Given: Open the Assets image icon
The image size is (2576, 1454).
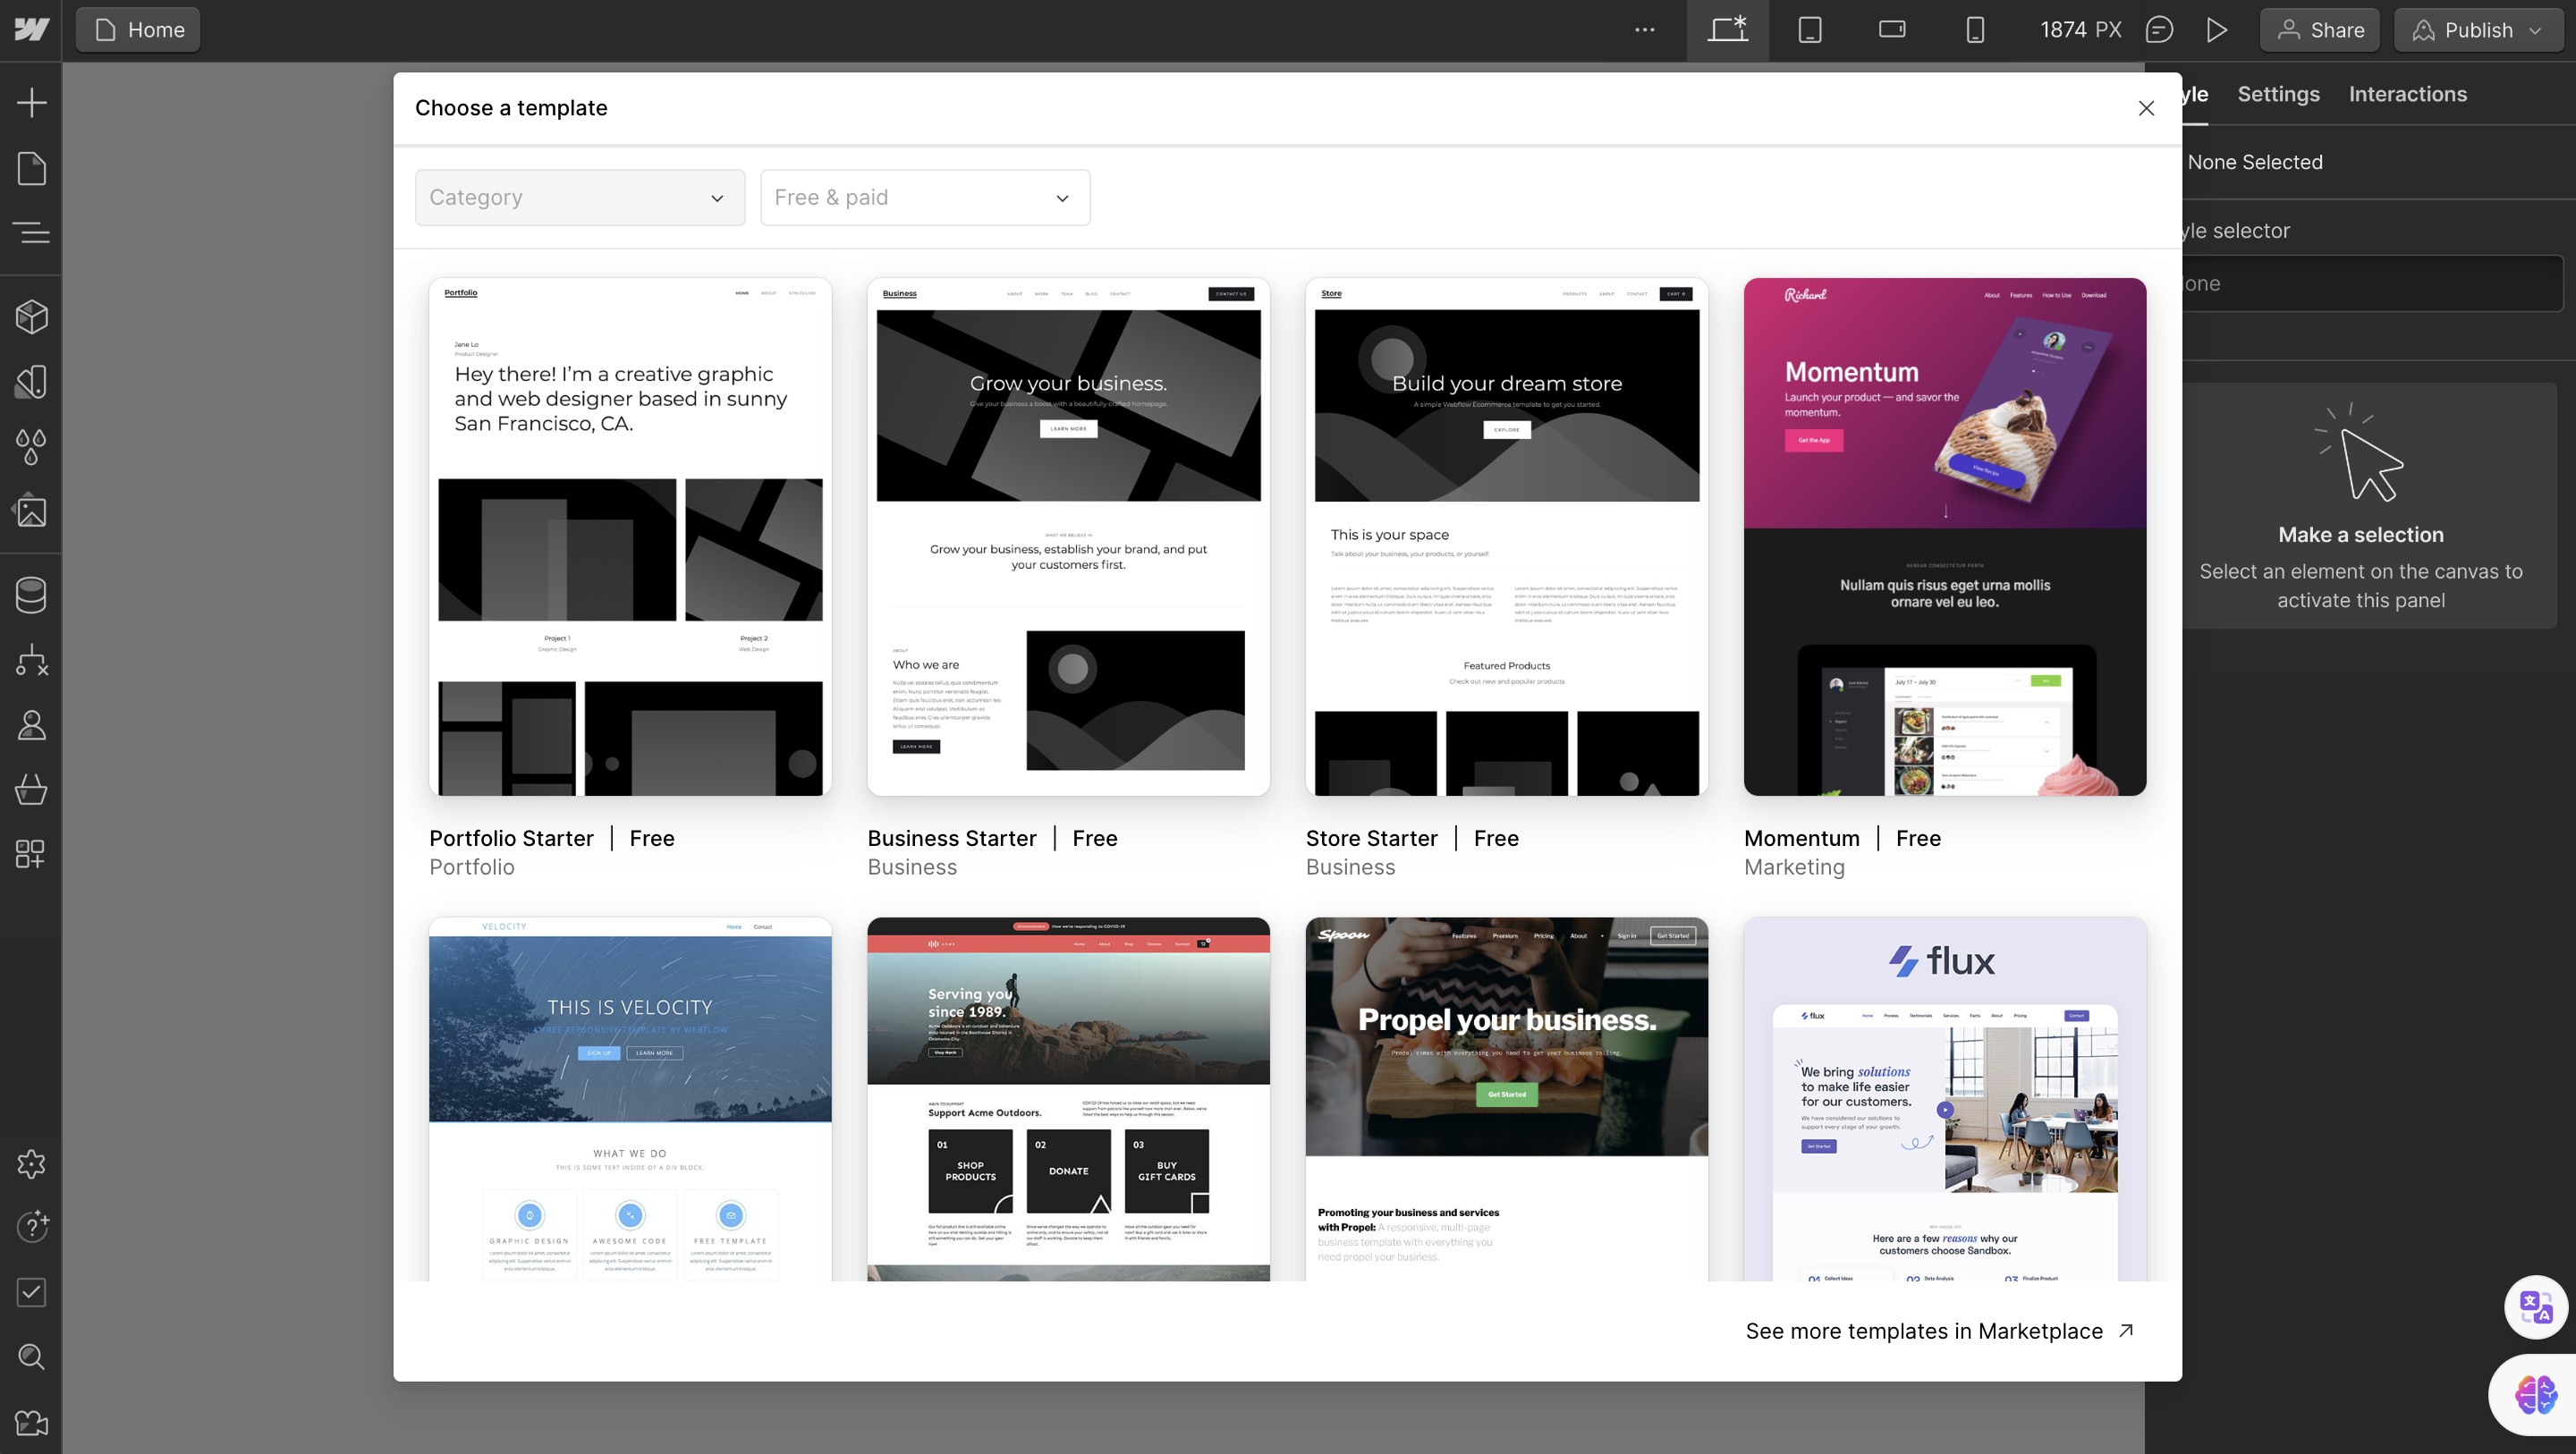Looking at the screenshot, I should [31, 511].
